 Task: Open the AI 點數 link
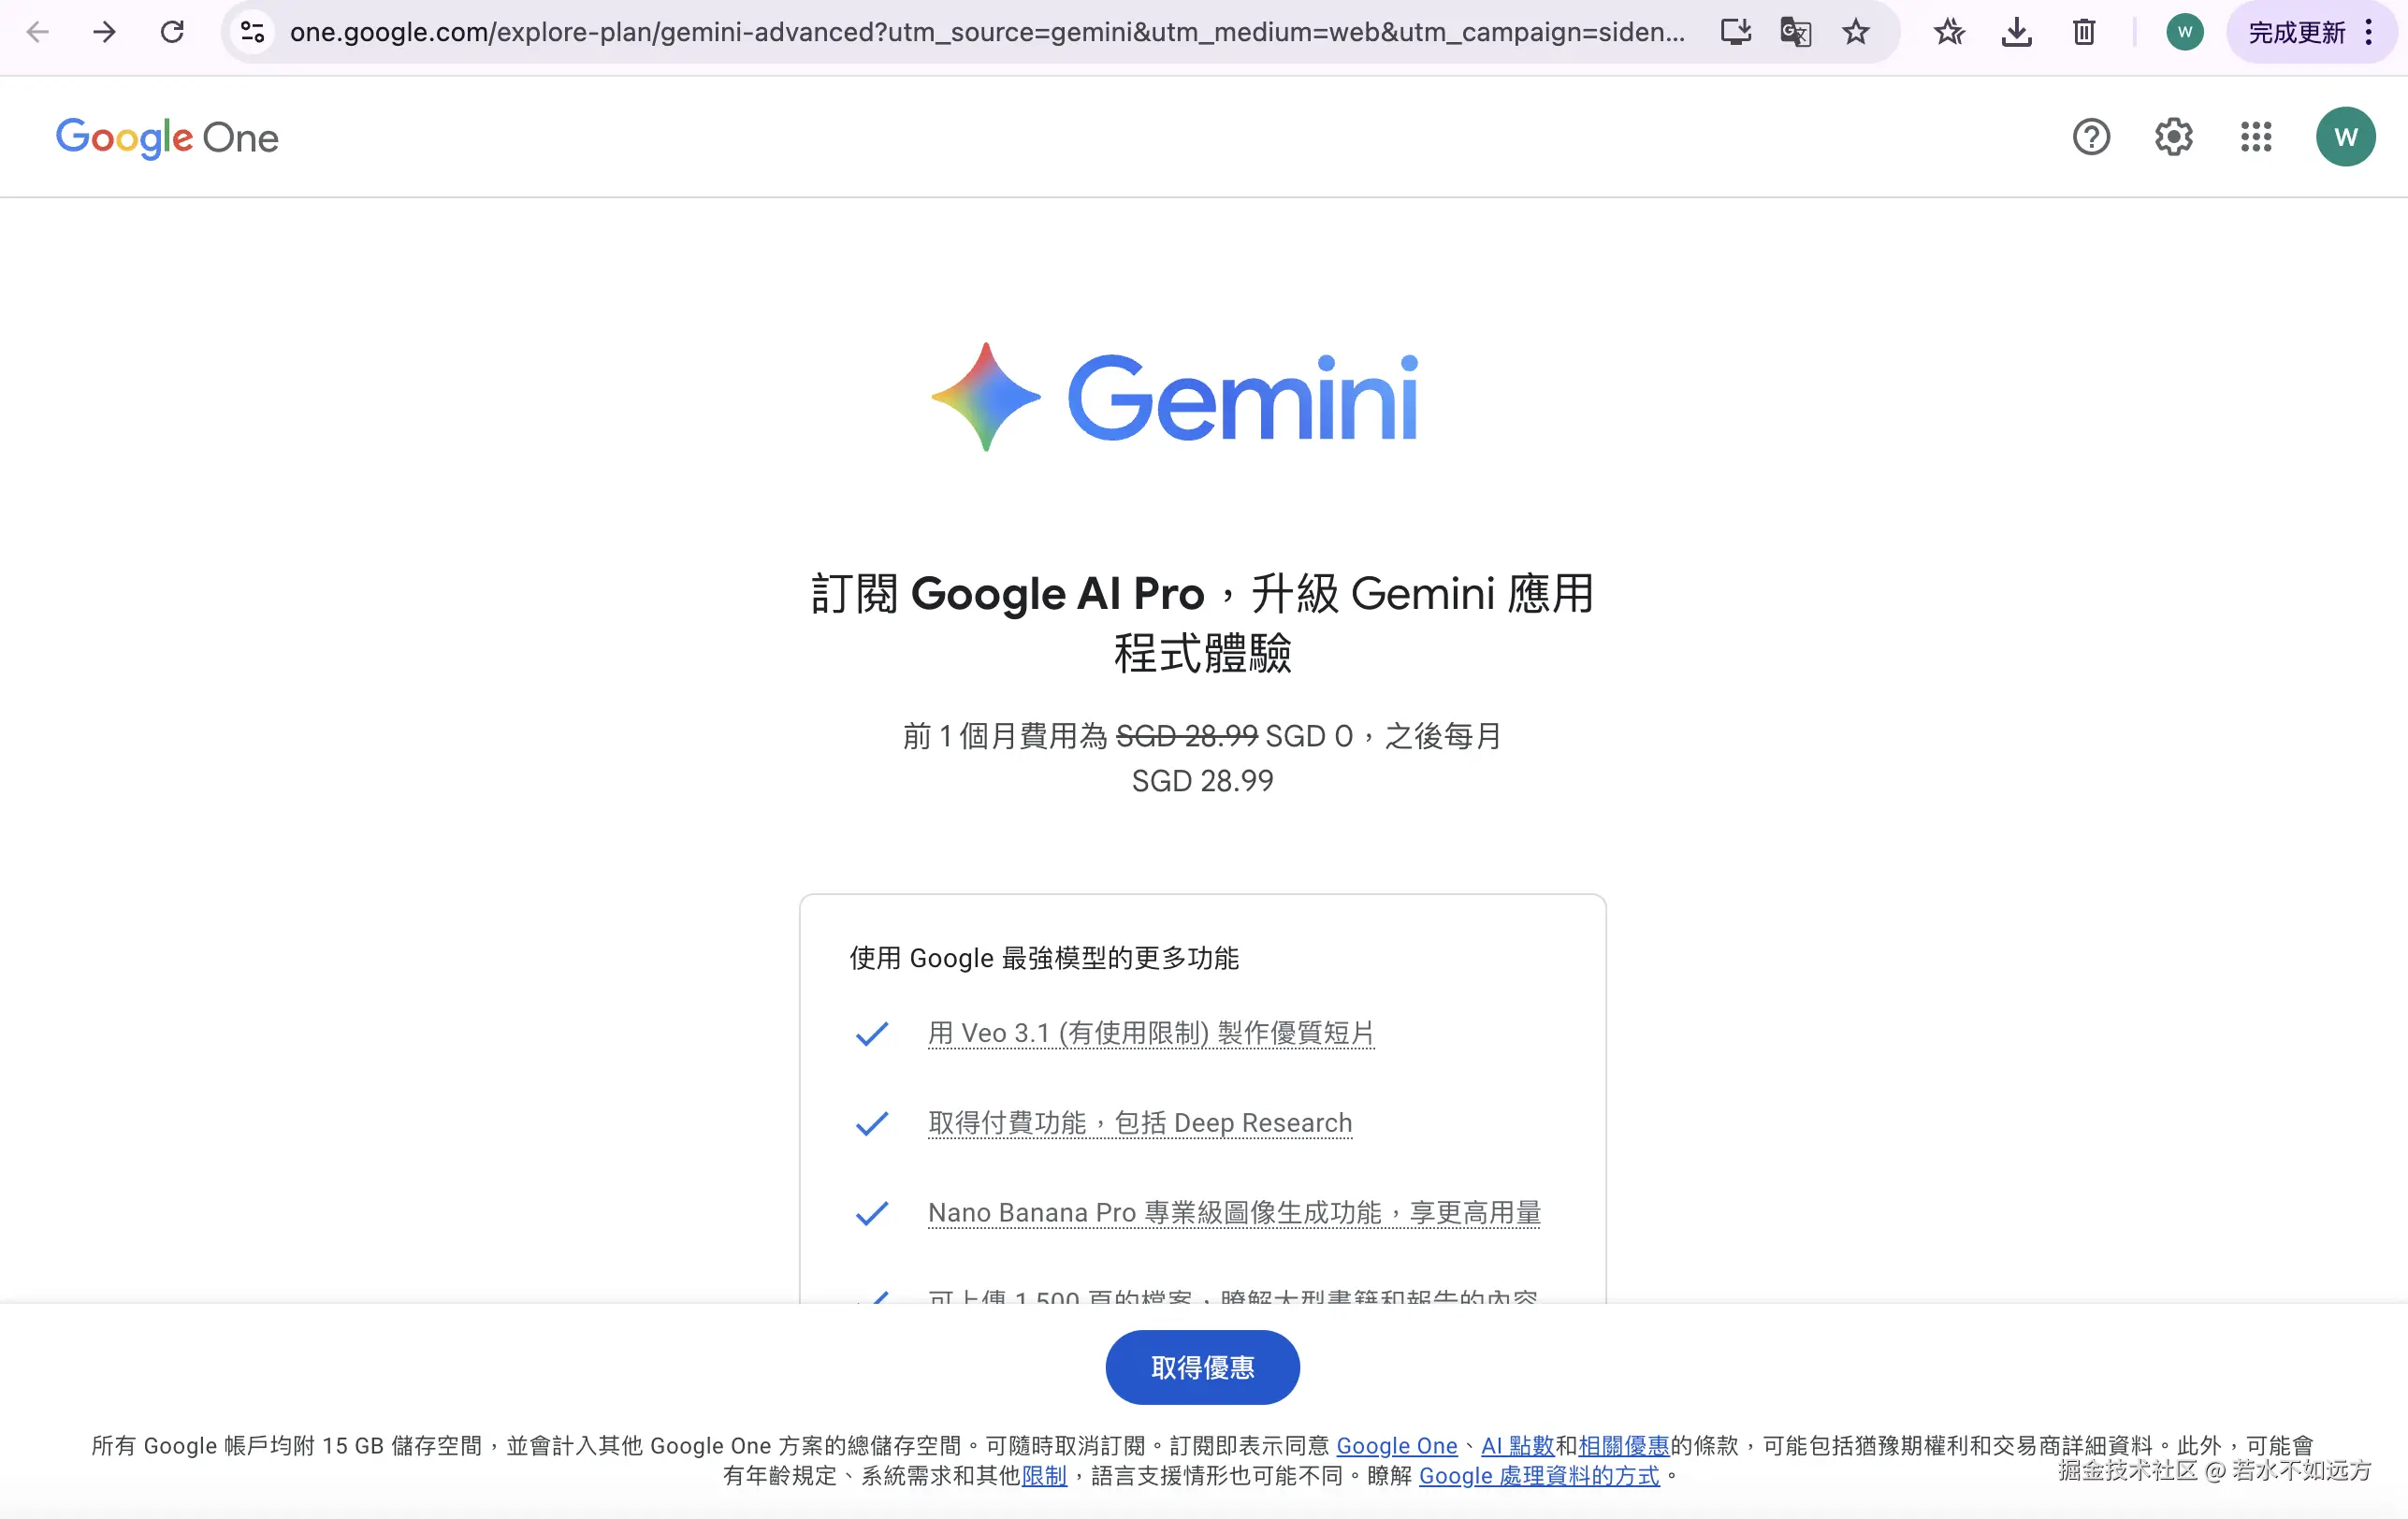point(1517,1446)
